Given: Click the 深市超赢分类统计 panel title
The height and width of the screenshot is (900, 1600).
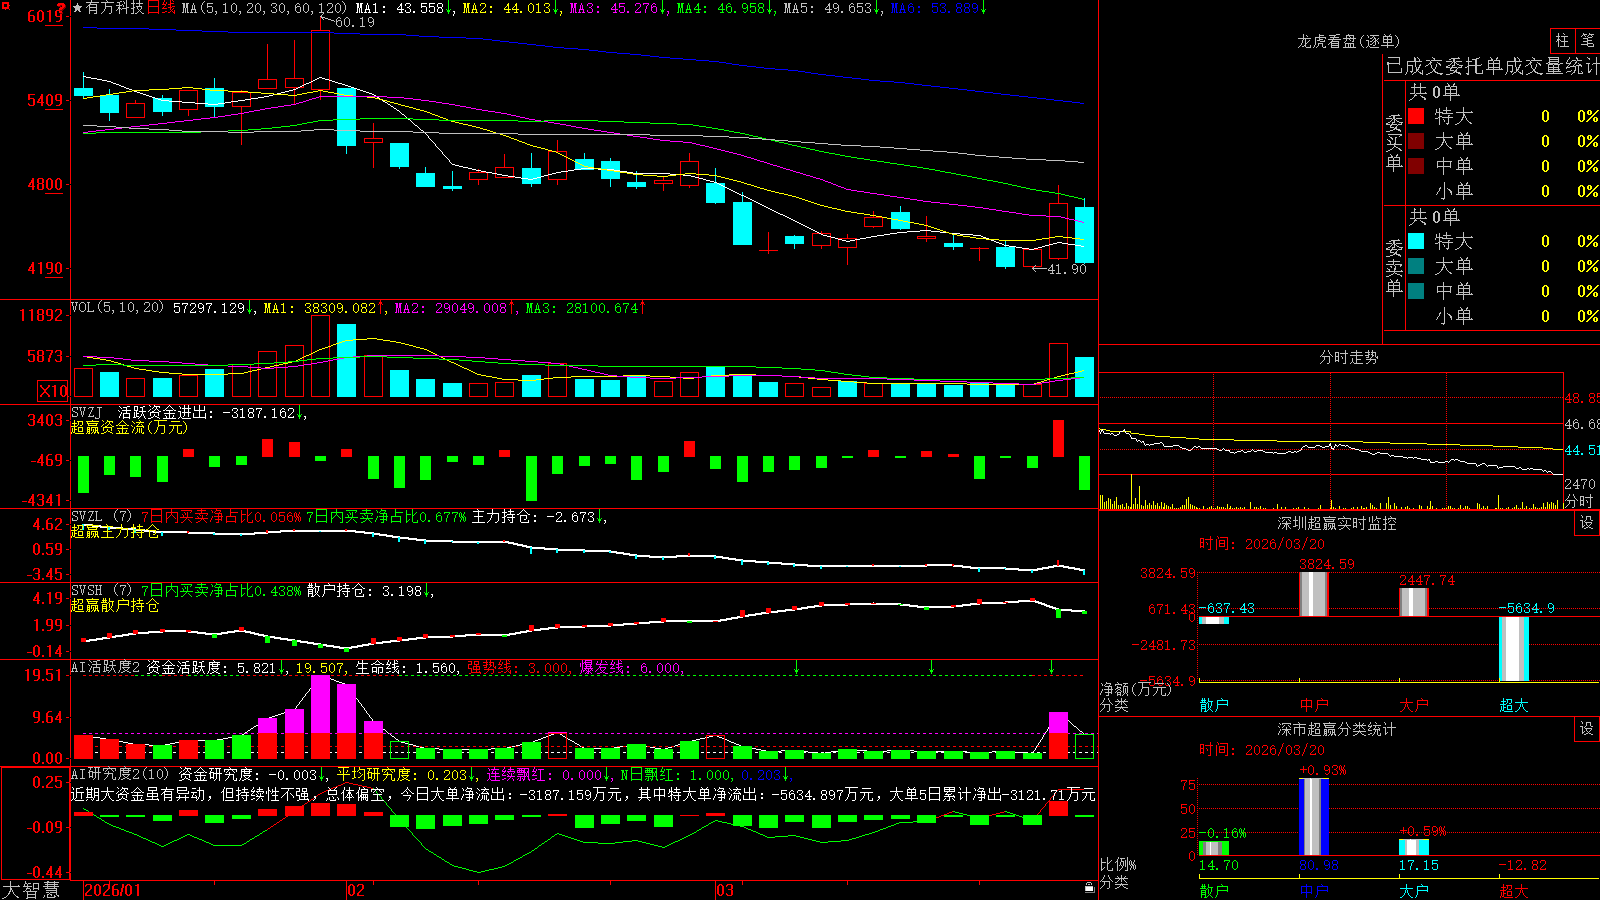Looking at the screenshot, I should (x=1337, y=729).
